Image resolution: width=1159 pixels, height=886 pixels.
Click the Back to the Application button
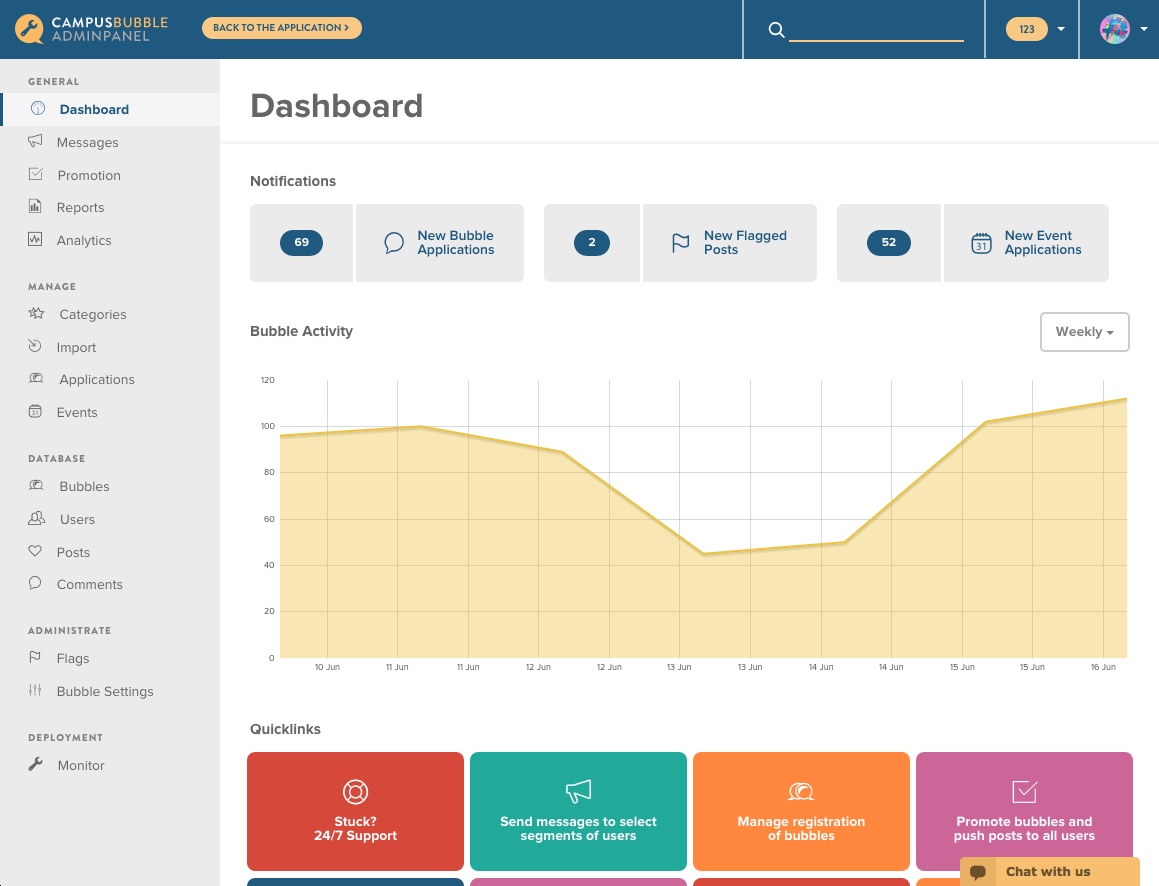click(x=281, y=28)
